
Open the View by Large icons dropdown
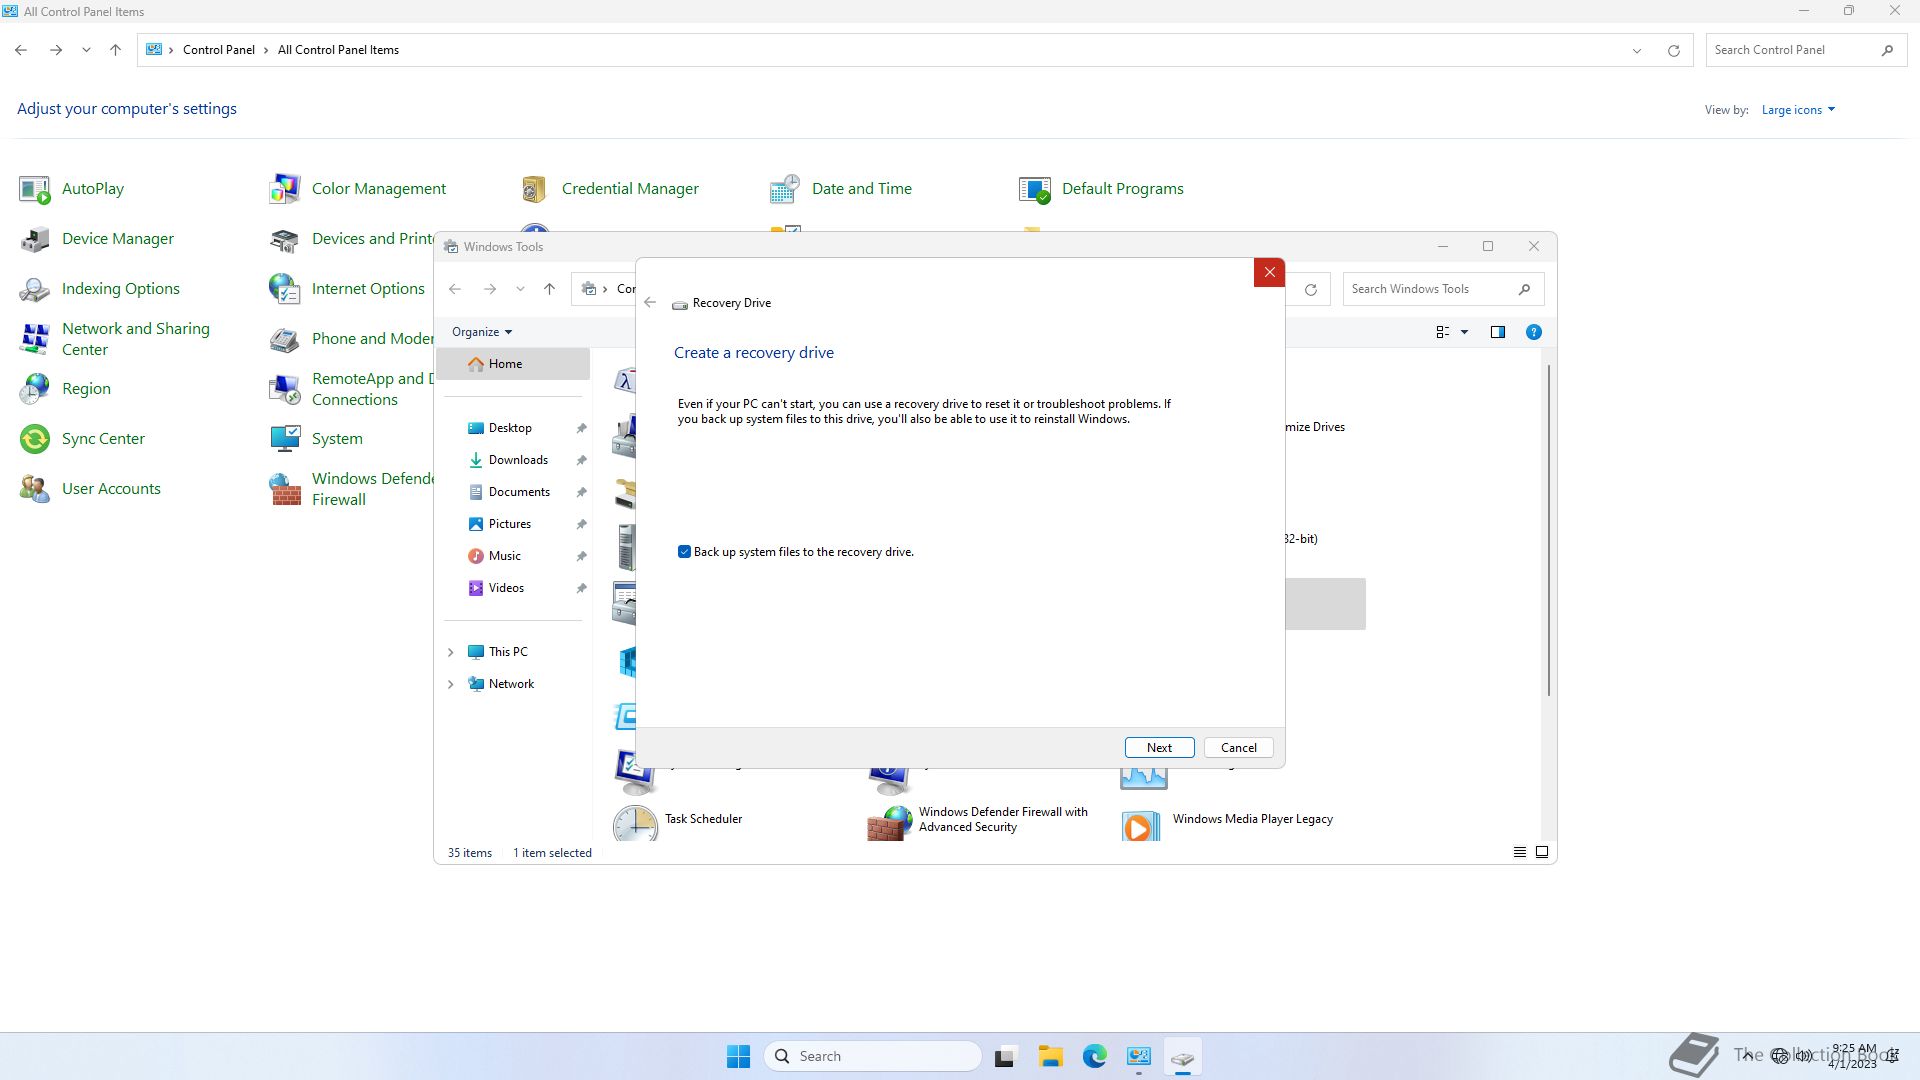tap(1798, 110)
